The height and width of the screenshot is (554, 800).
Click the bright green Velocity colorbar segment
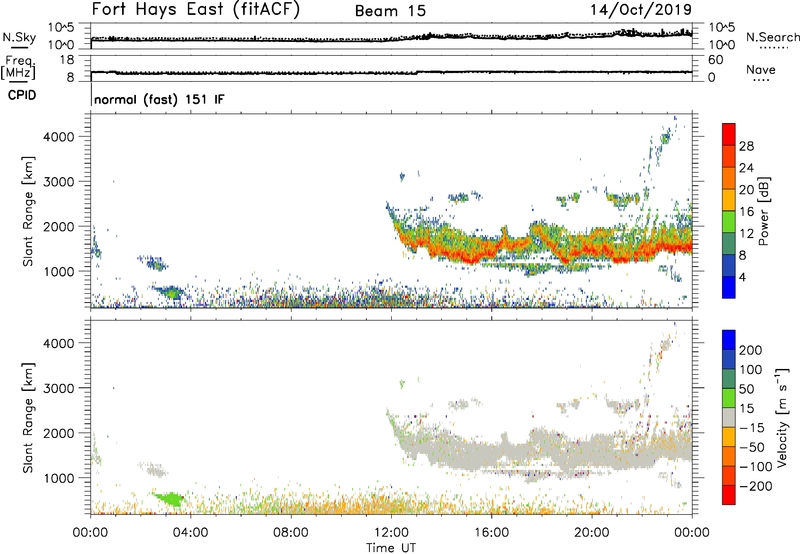(x=729, y=398)
